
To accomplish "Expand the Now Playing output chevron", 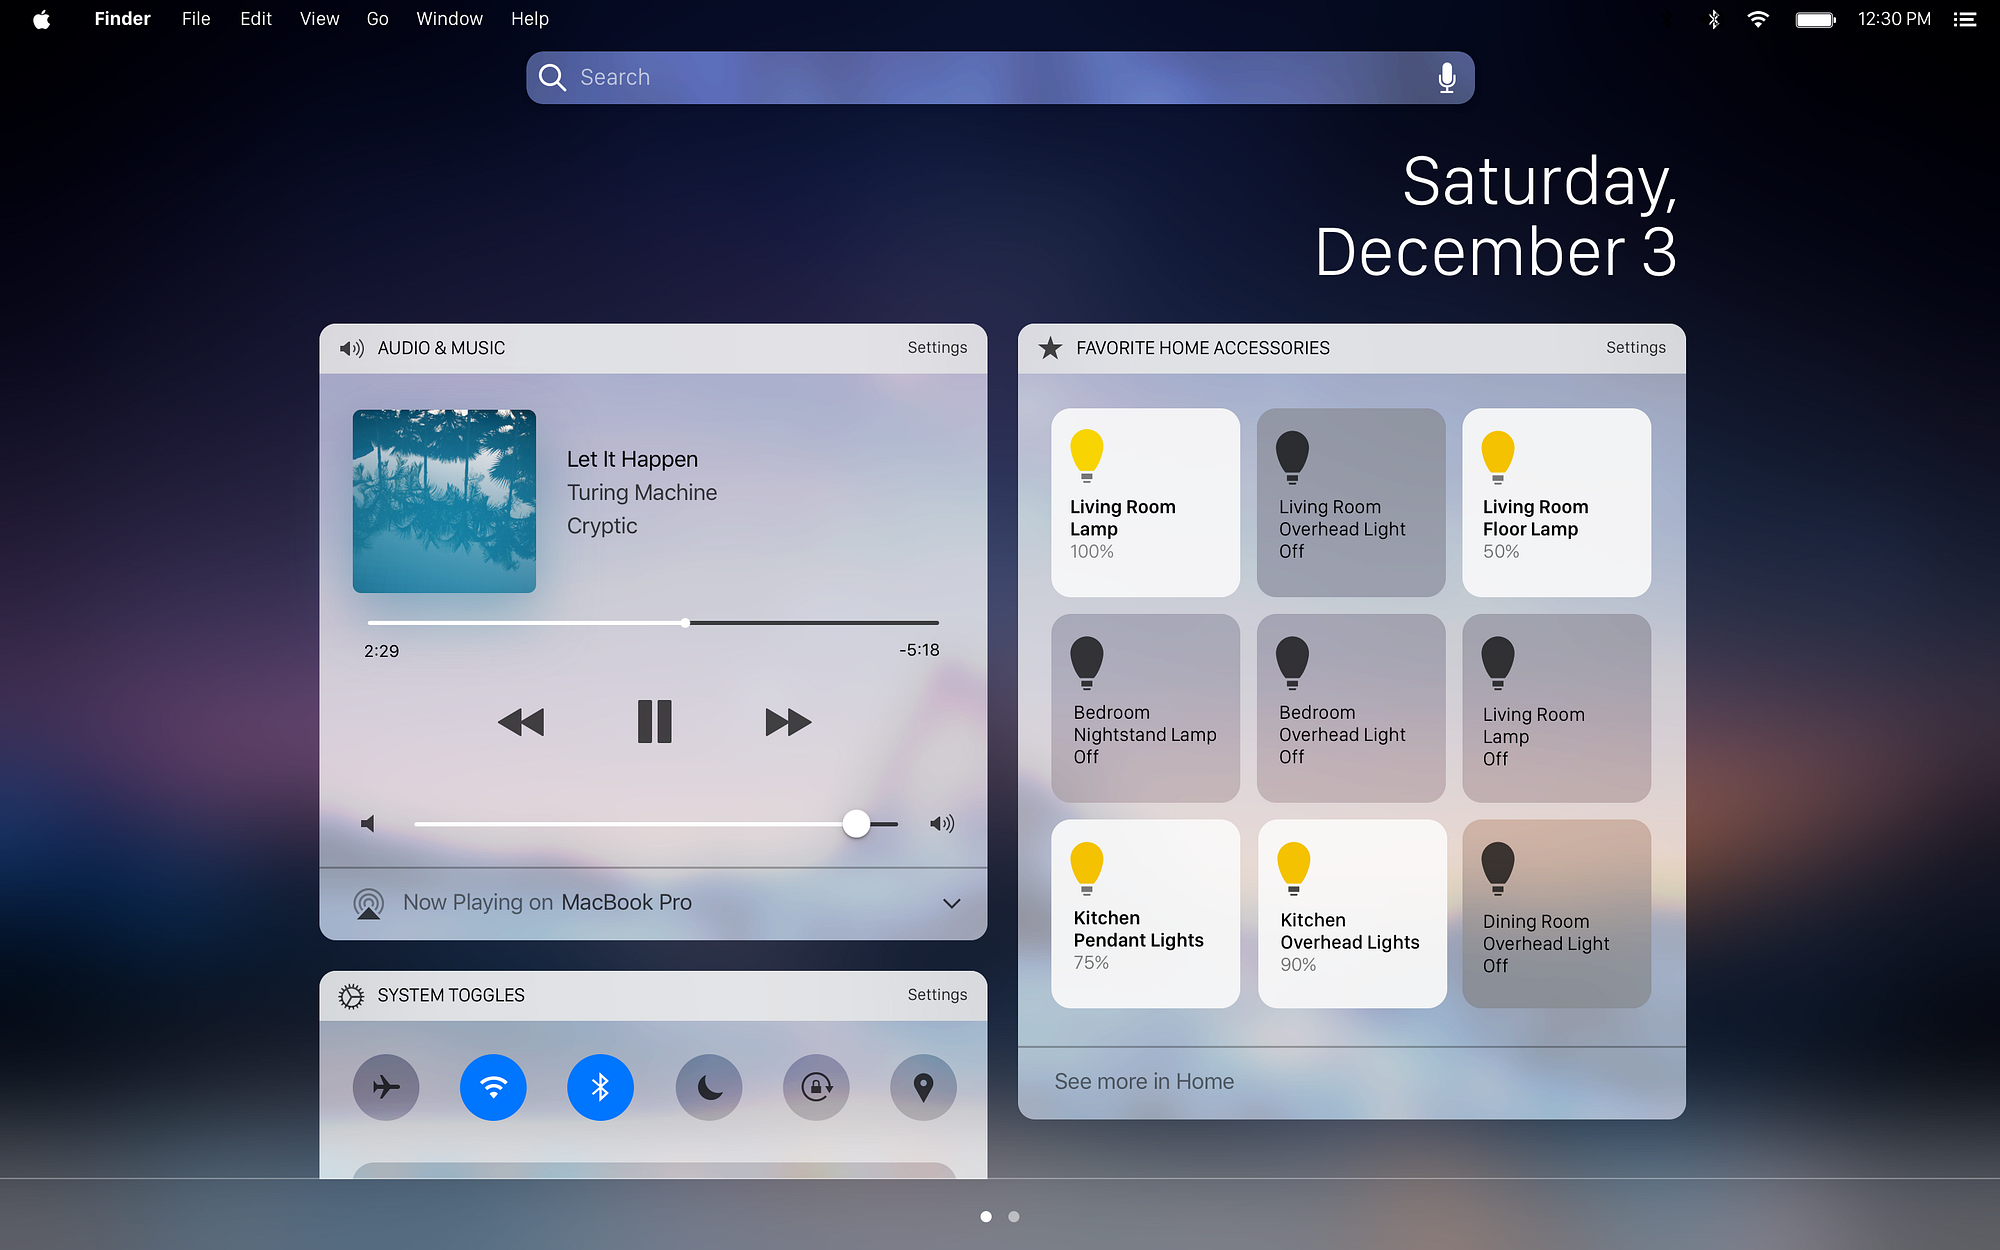I will click(951, 903).
